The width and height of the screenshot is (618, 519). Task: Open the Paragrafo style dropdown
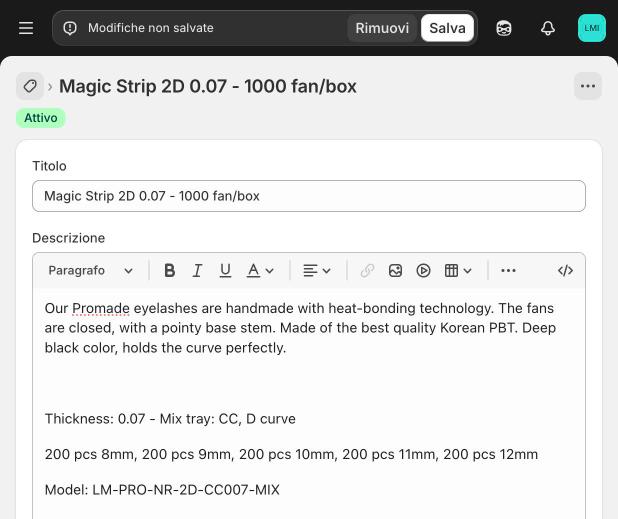click(90, 271)
